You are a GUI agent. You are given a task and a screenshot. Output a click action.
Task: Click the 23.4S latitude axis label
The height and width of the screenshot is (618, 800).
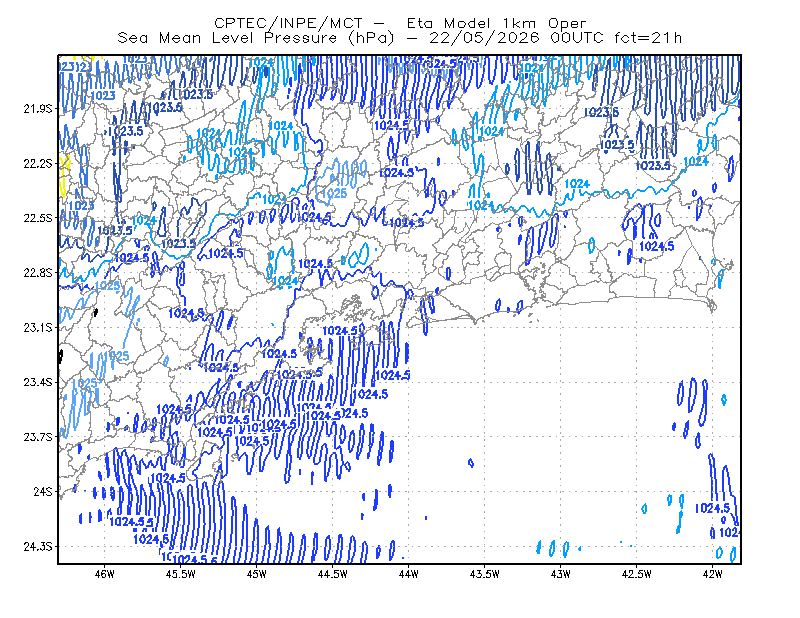click(x=38, y=382)
